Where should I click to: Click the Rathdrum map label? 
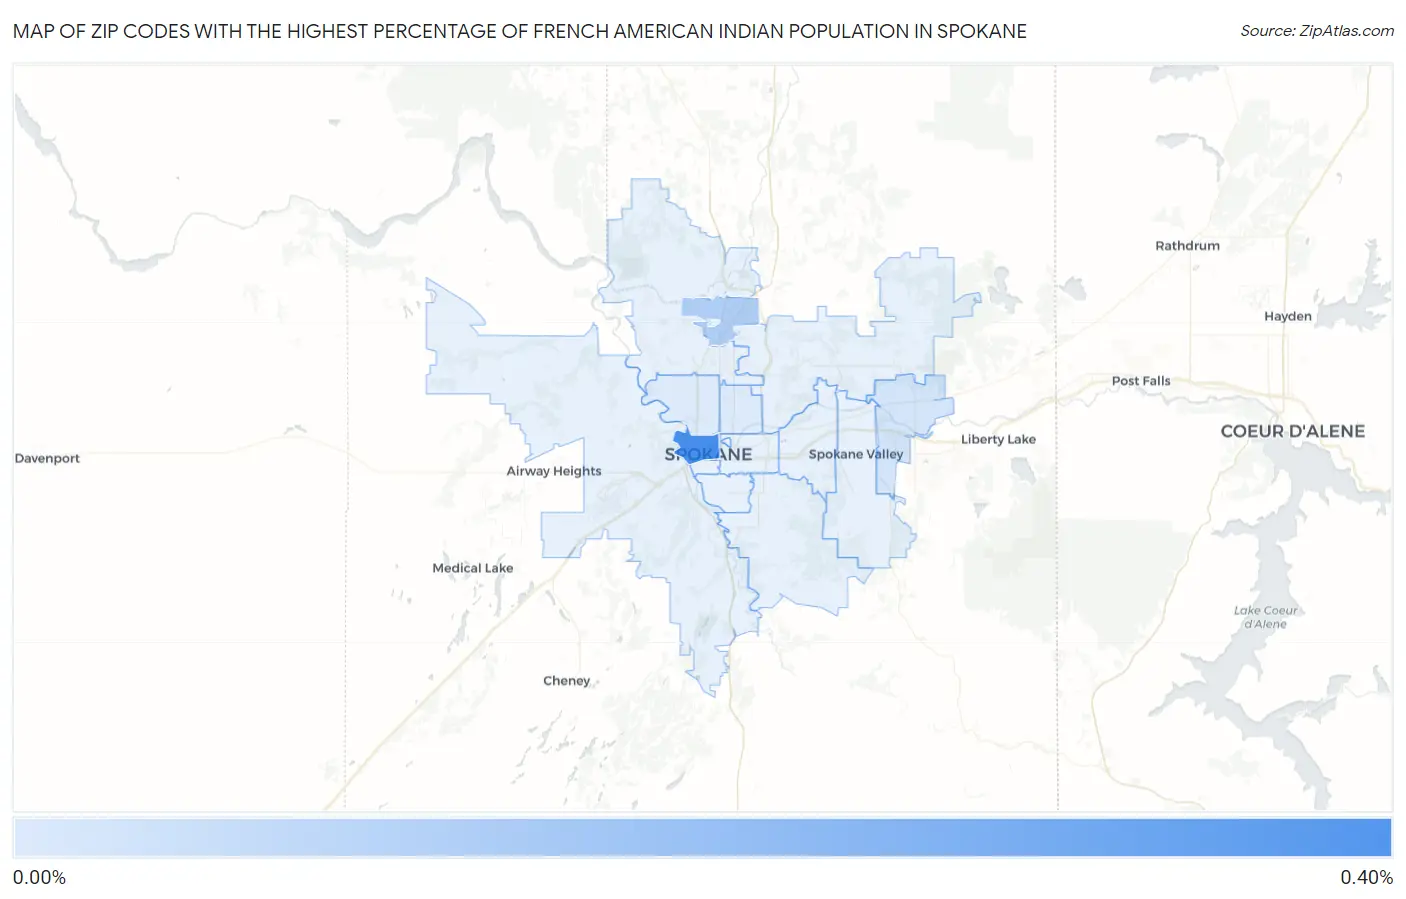[x=1187, y=245]
